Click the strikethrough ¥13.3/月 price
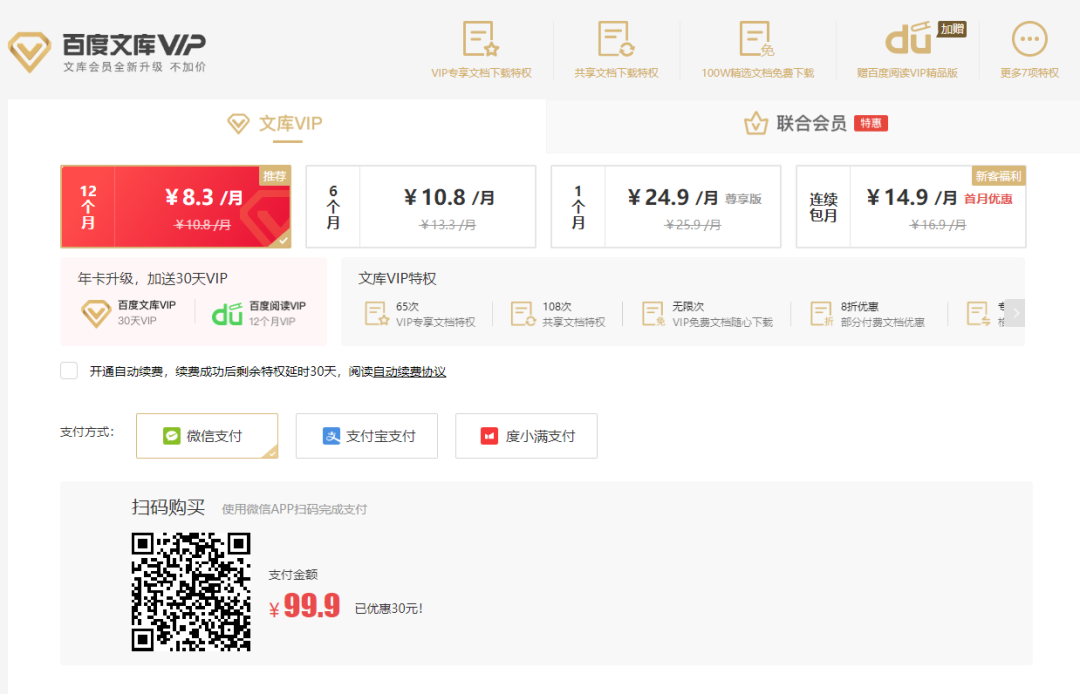Image resolution: width=1080 pixels, height=694 pixels. tap(448, 224)
